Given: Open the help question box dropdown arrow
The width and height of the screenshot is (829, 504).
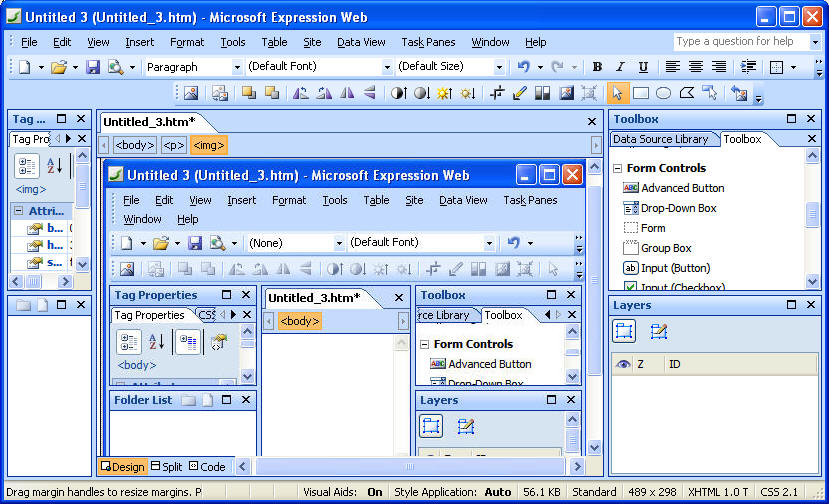Looking at the screenshot, I should 815,41.
